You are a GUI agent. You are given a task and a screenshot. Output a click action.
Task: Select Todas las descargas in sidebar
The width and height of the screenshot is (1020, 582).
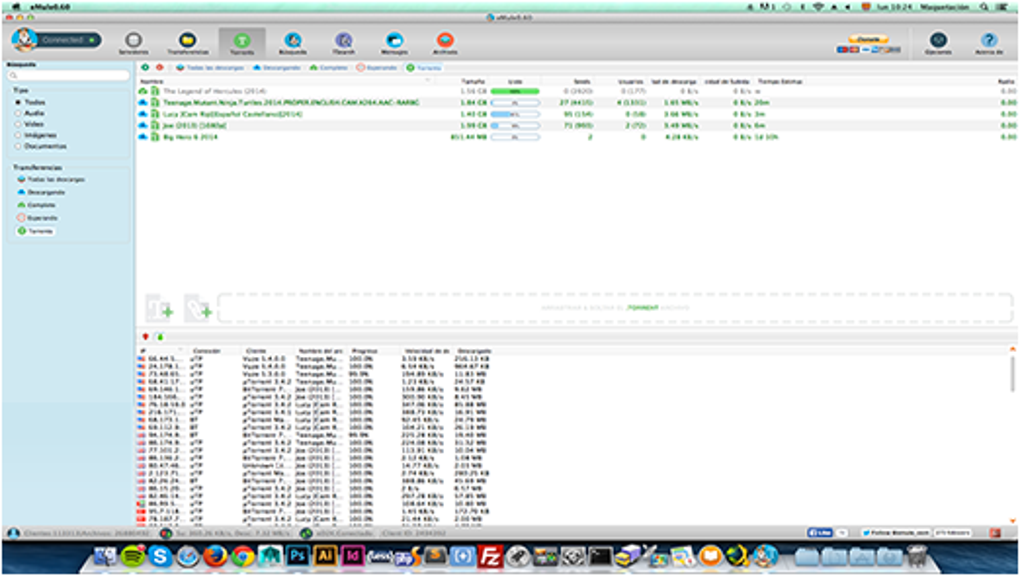click(51, 179)
